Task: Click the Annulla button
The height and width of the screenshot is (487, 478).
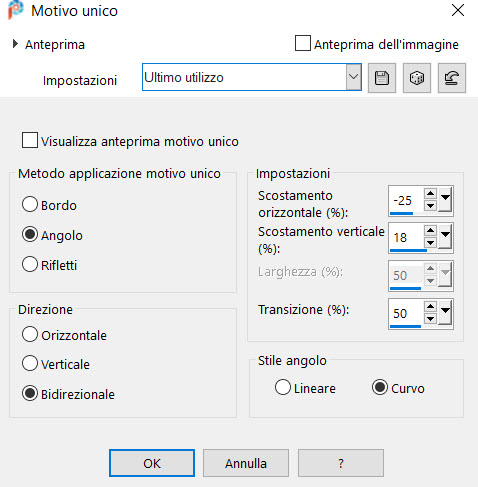Action: 246,463
